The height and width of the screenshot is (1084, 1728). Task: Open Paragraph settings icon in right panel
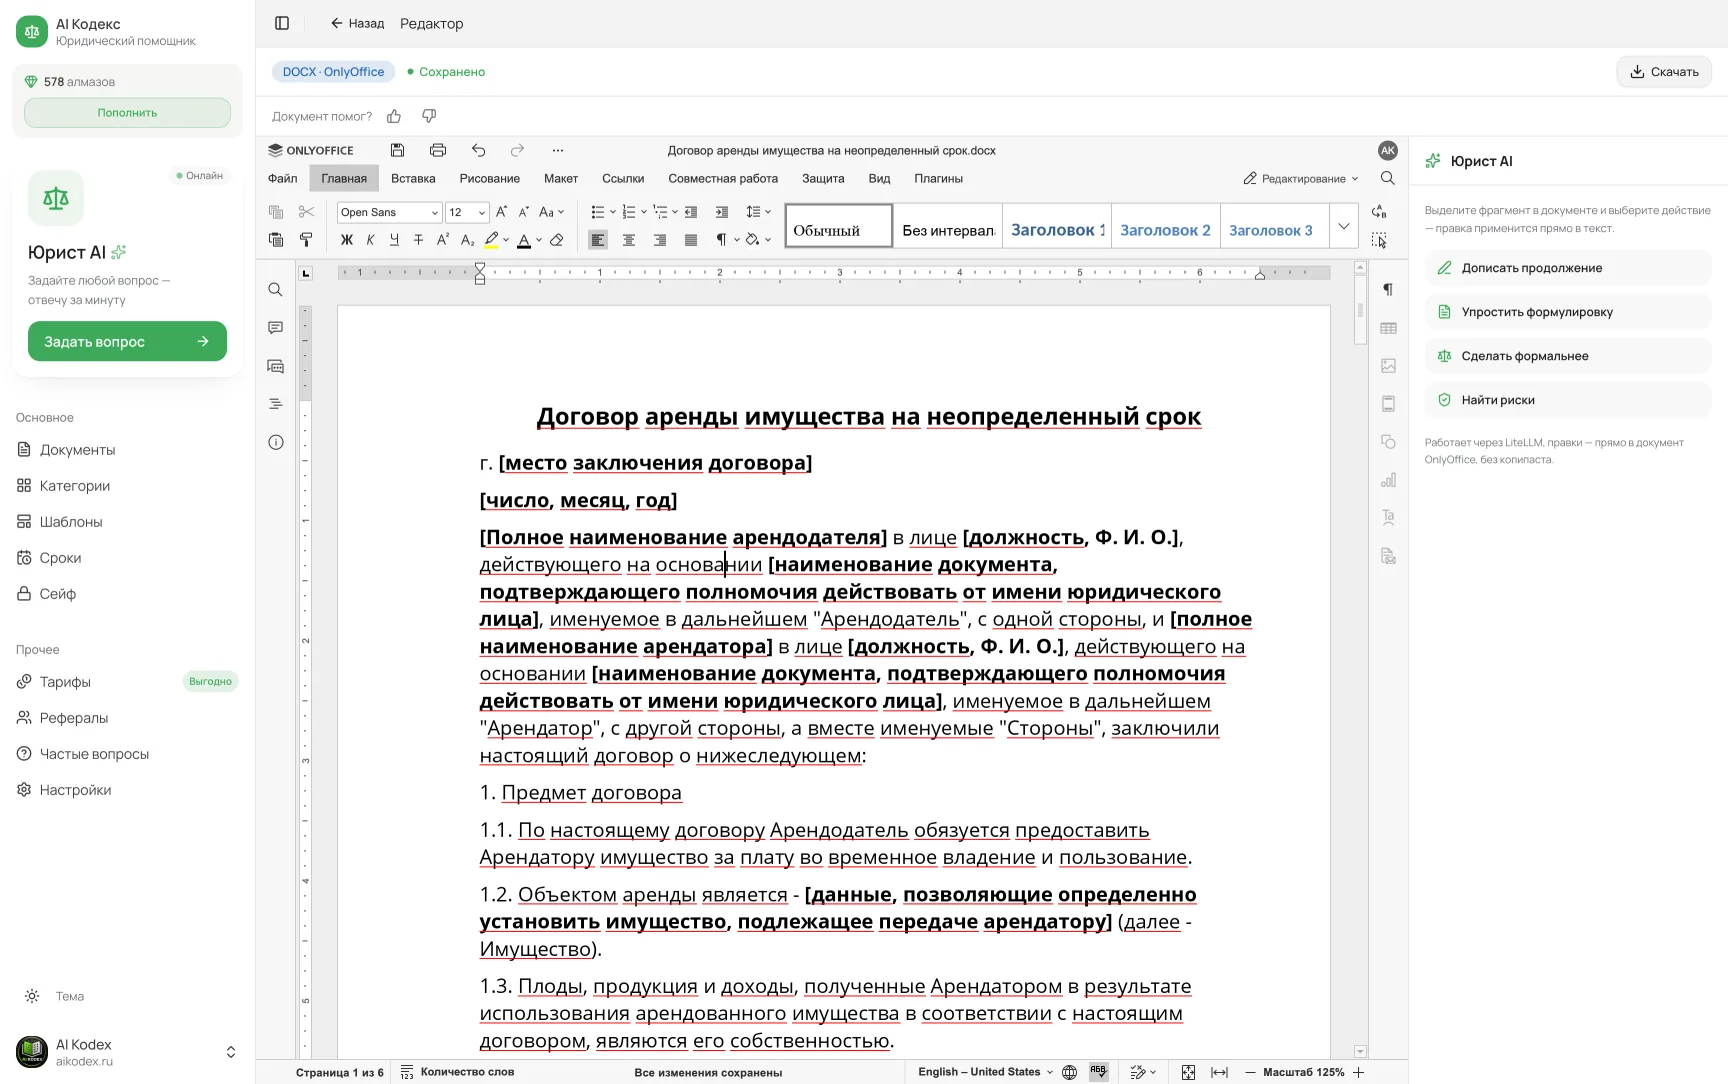(1388, 290)
